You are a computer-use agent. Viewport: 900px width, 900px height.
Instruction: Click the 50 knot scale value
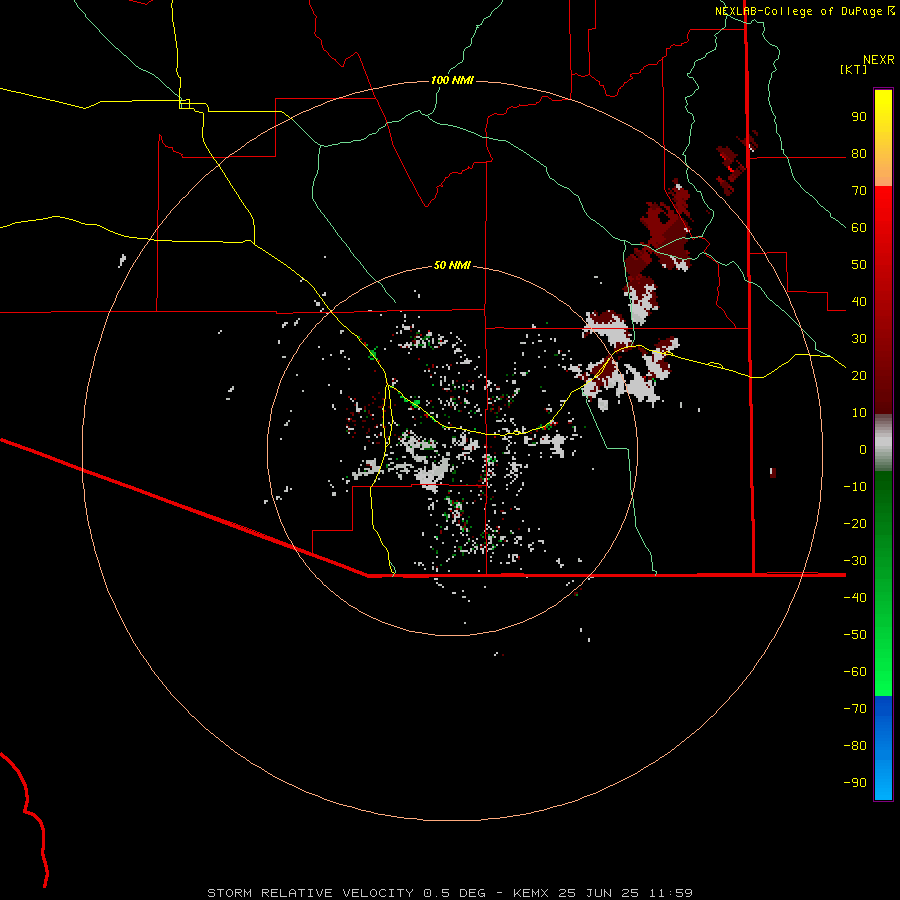[859, 265]
